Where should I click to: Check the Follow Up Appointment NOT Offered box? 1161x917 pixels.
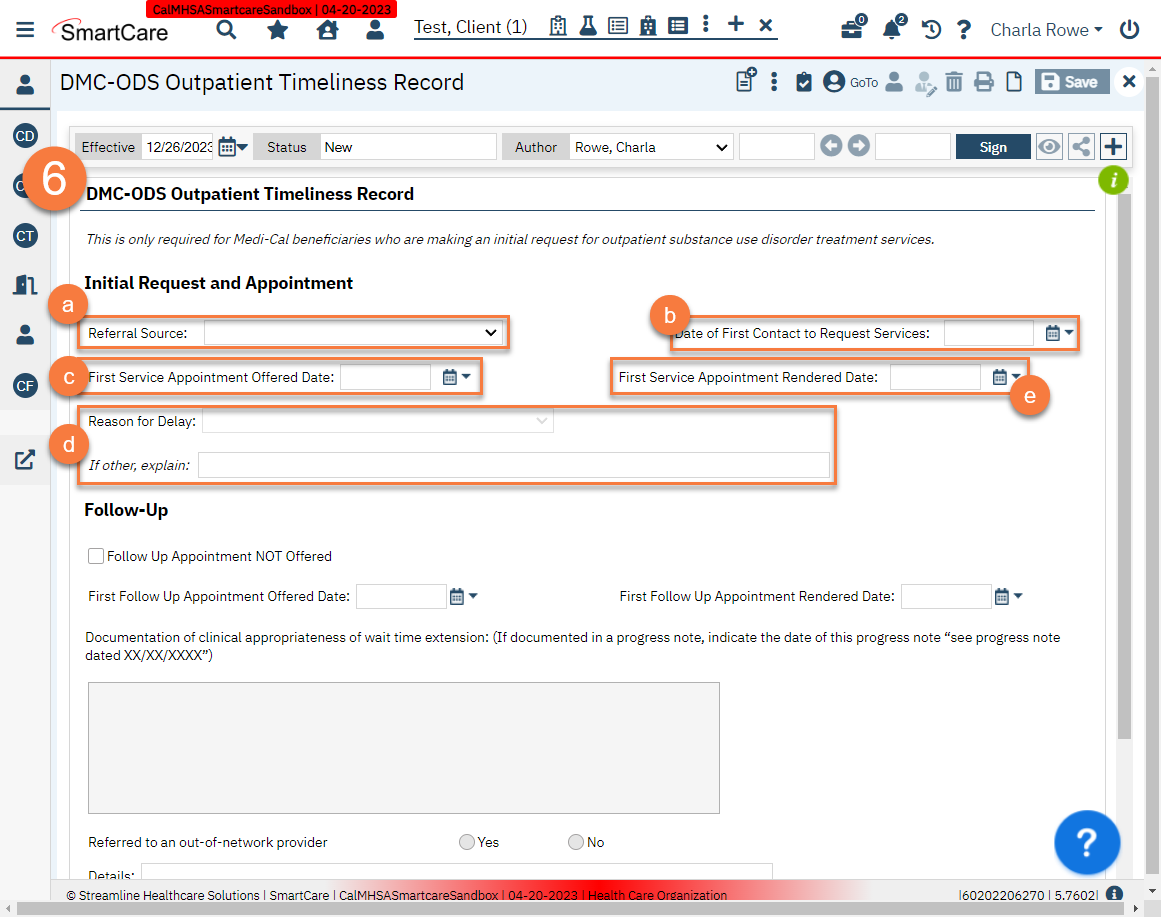[96, 555]
